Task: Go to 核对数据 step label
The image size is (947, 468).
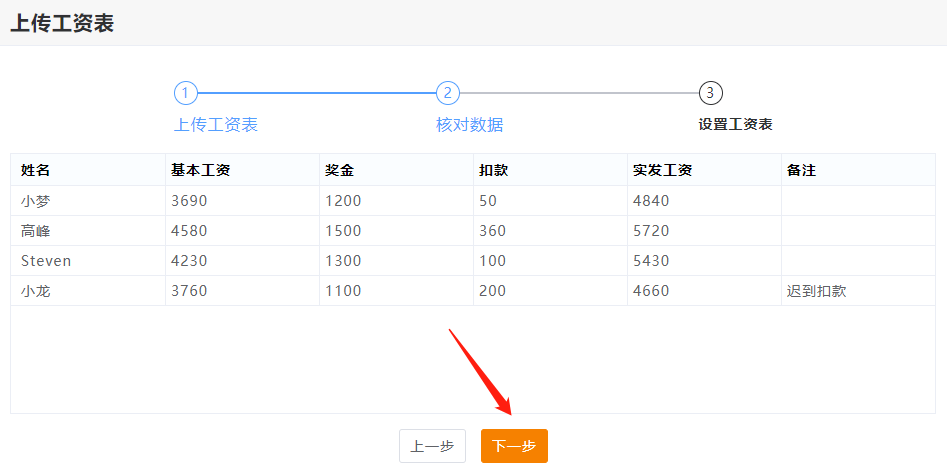Action: click(469, 125)
